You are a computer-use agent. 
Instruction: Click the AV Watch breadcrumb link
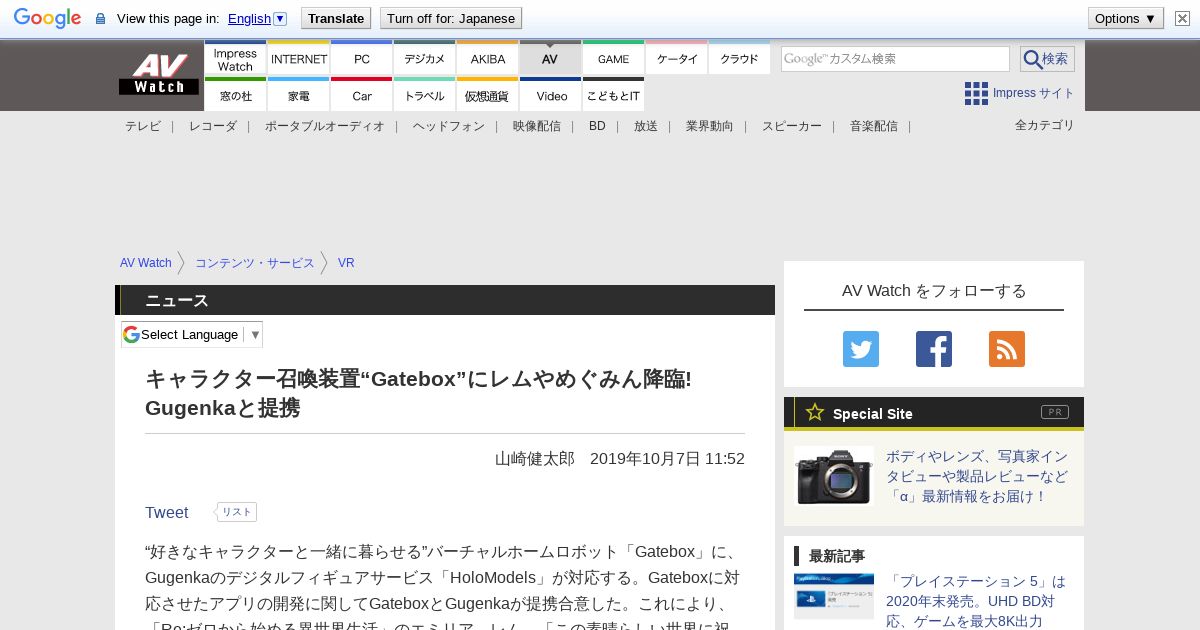(146, 263)
